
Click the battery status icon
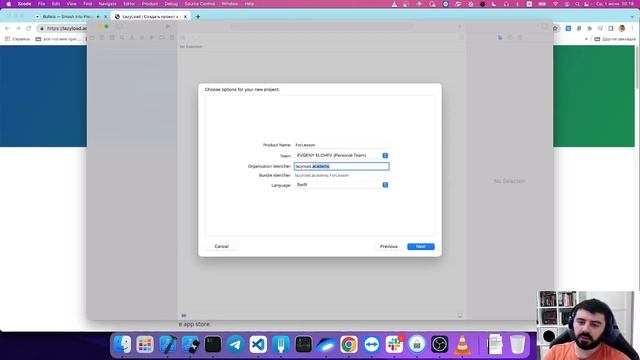[x=542, y=4]
